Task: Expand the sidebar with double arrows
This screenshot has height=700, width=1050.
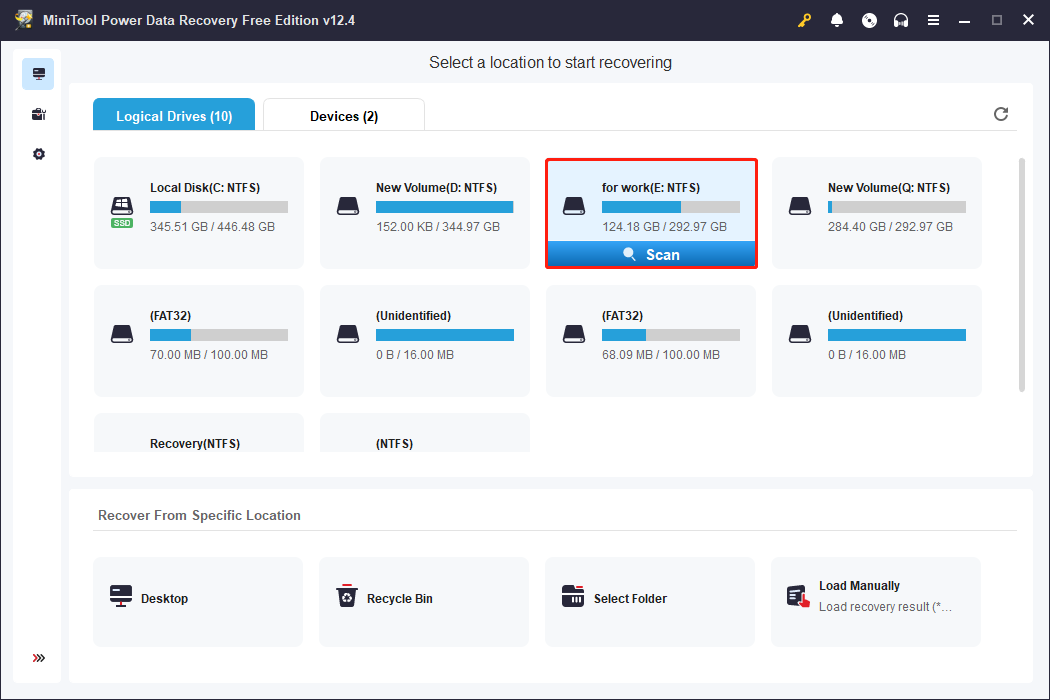Action: (x=39, y=658)
